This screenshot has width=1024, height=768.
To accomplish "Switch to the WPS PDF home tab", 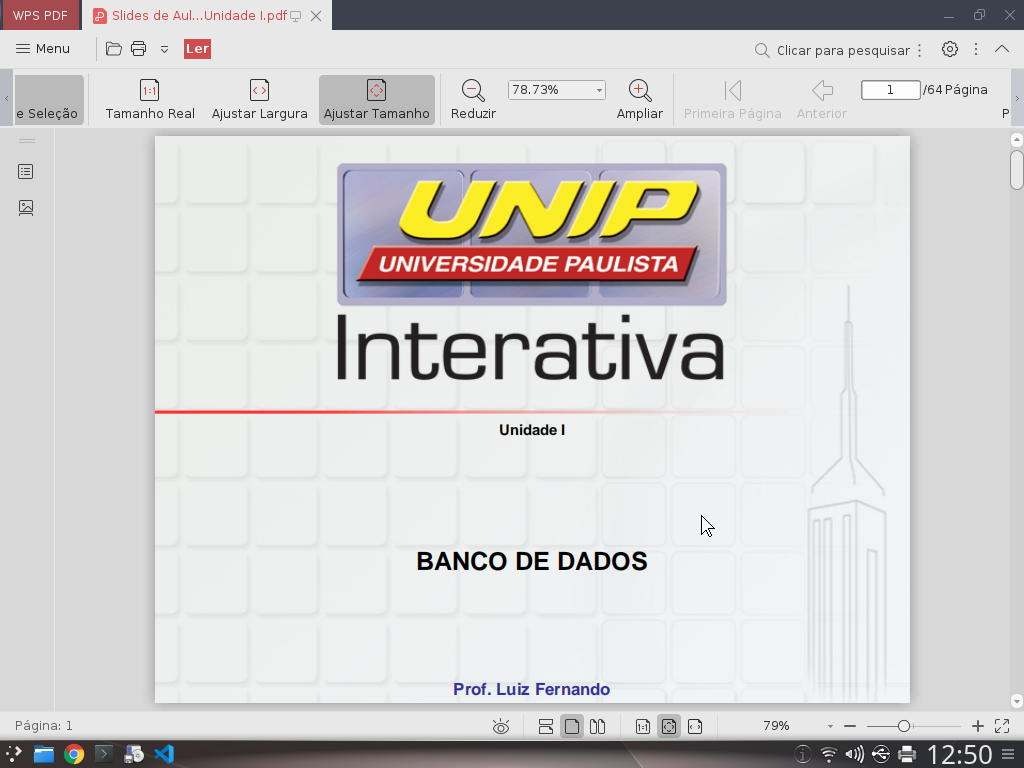I will [40, 16].
